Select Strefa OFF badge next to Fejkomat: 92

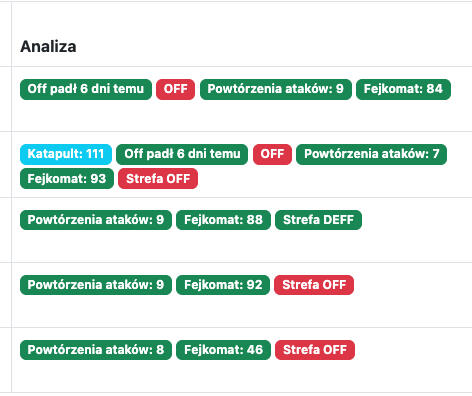click(x=314, y=285)
